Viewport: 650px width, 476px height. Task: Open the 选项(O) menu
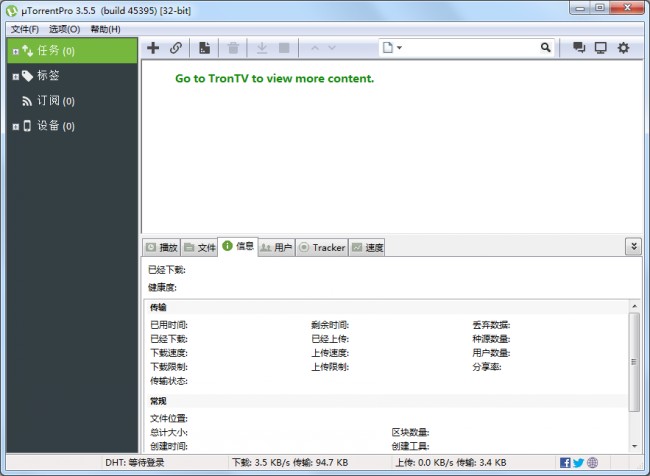pyautogui.click(x=65, y=29)
